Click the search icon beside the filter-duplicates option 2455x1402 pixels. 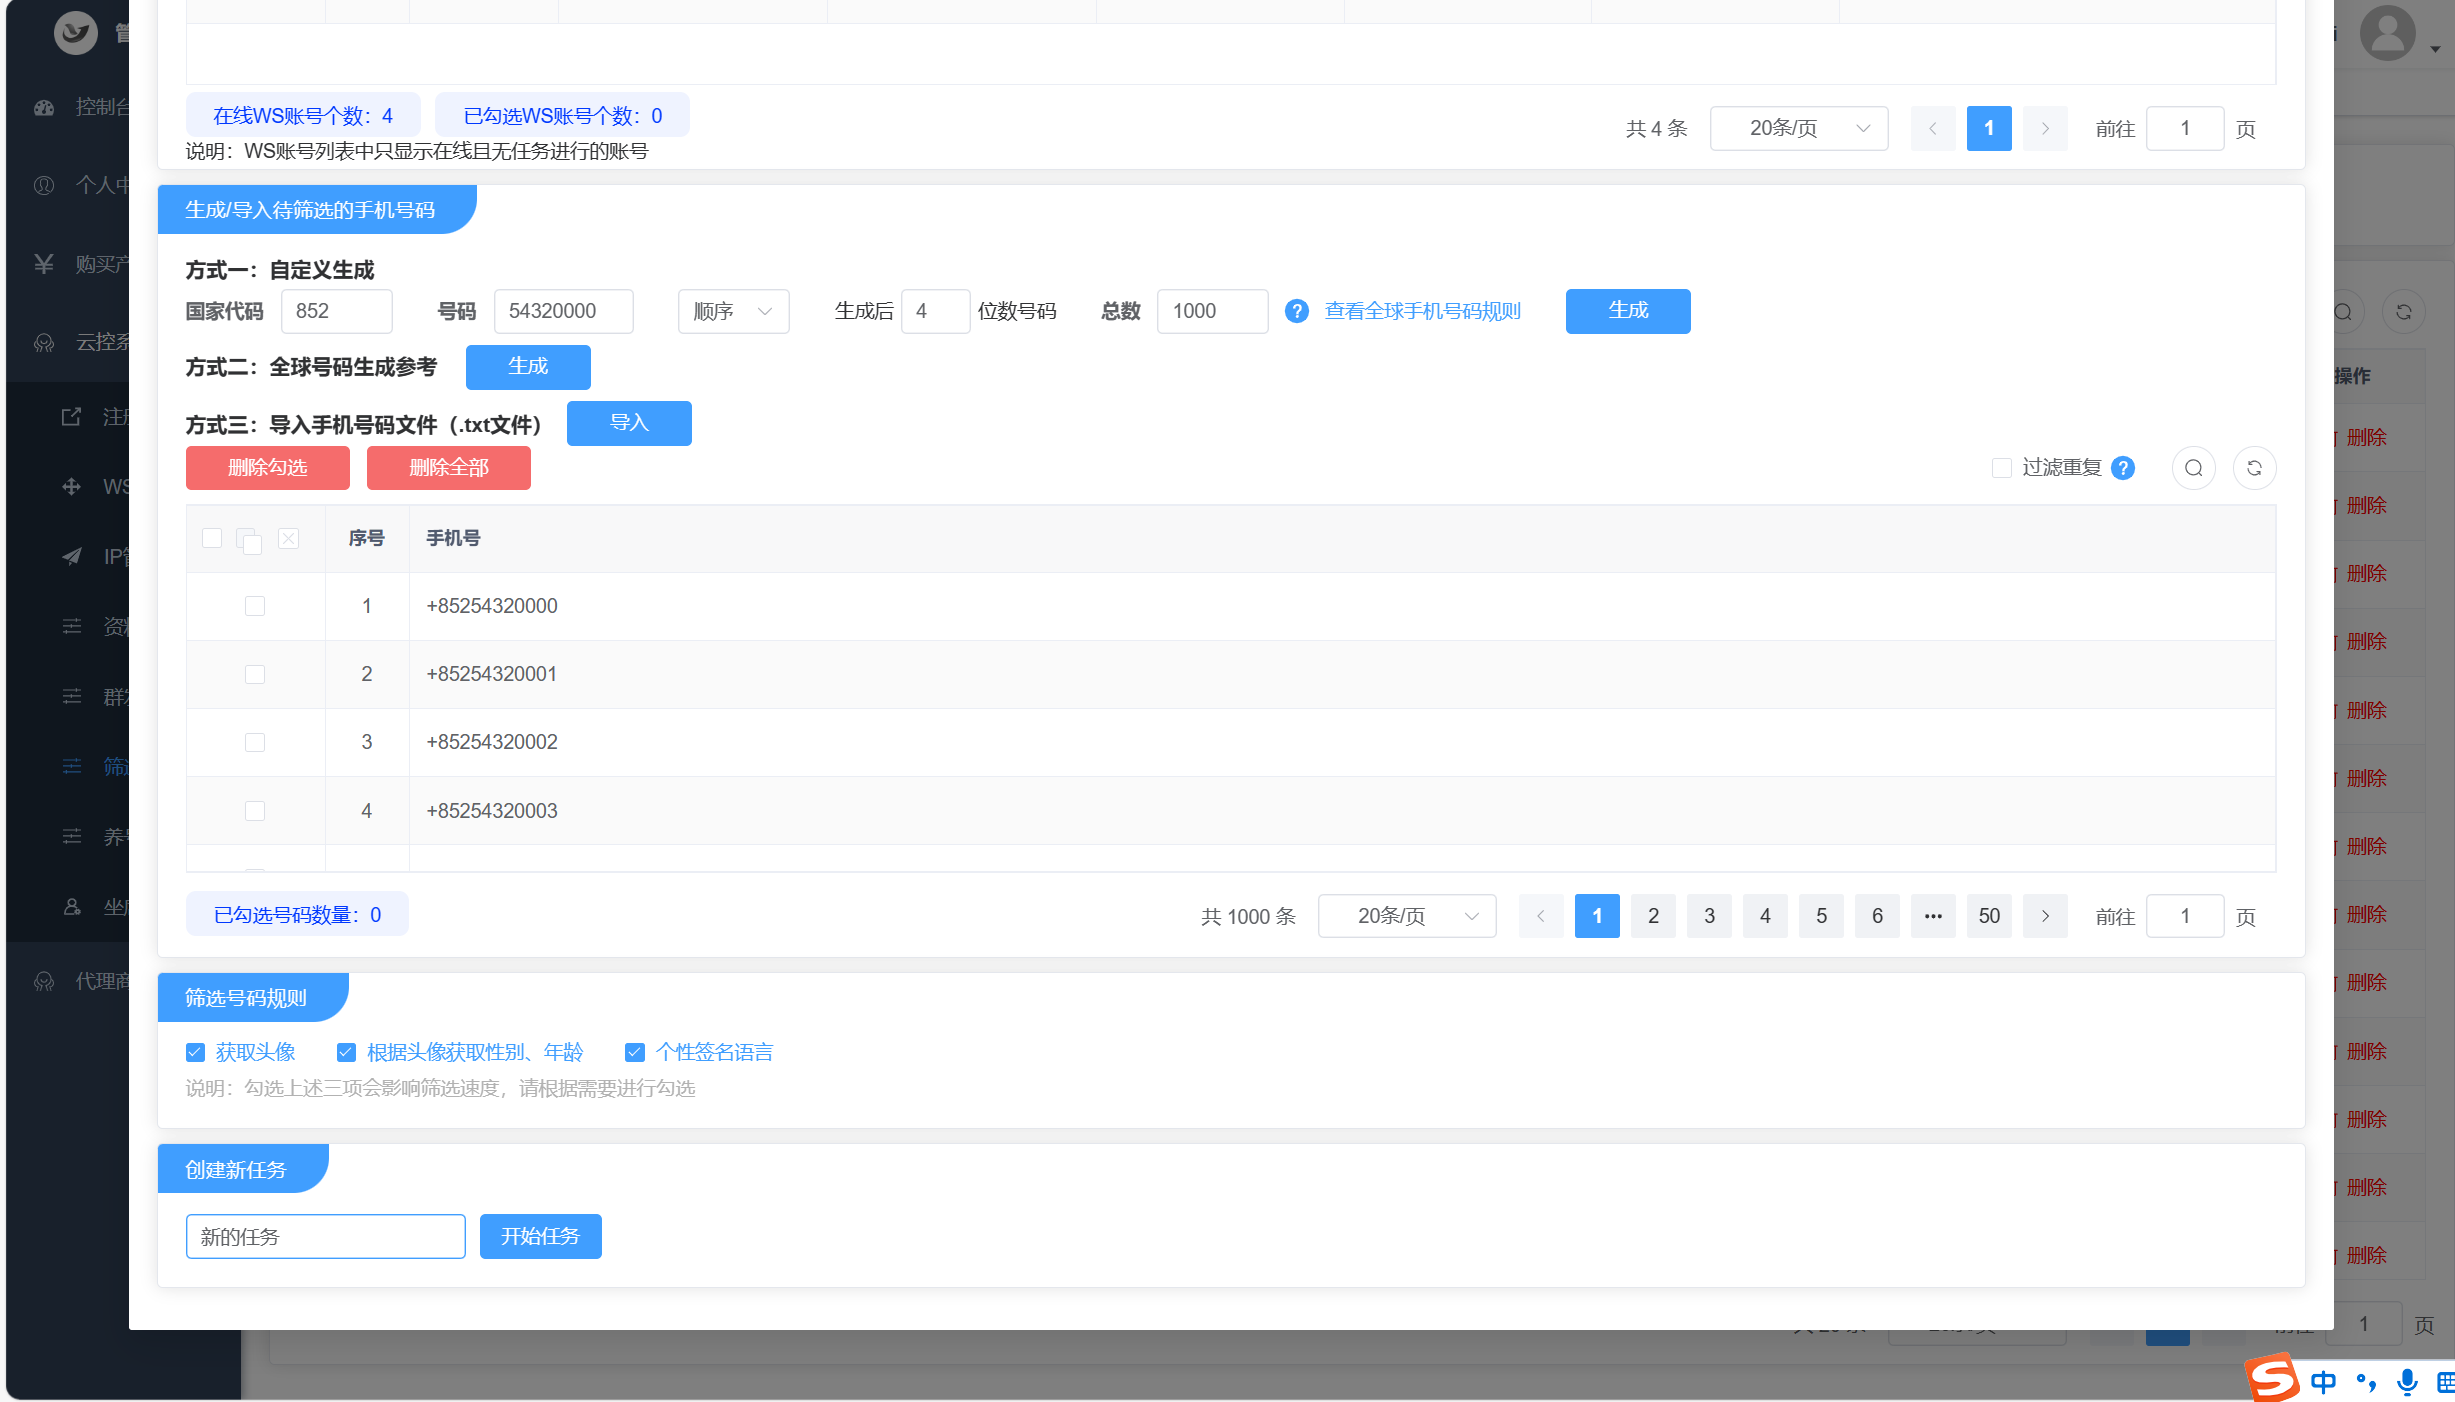(2193, 468)
